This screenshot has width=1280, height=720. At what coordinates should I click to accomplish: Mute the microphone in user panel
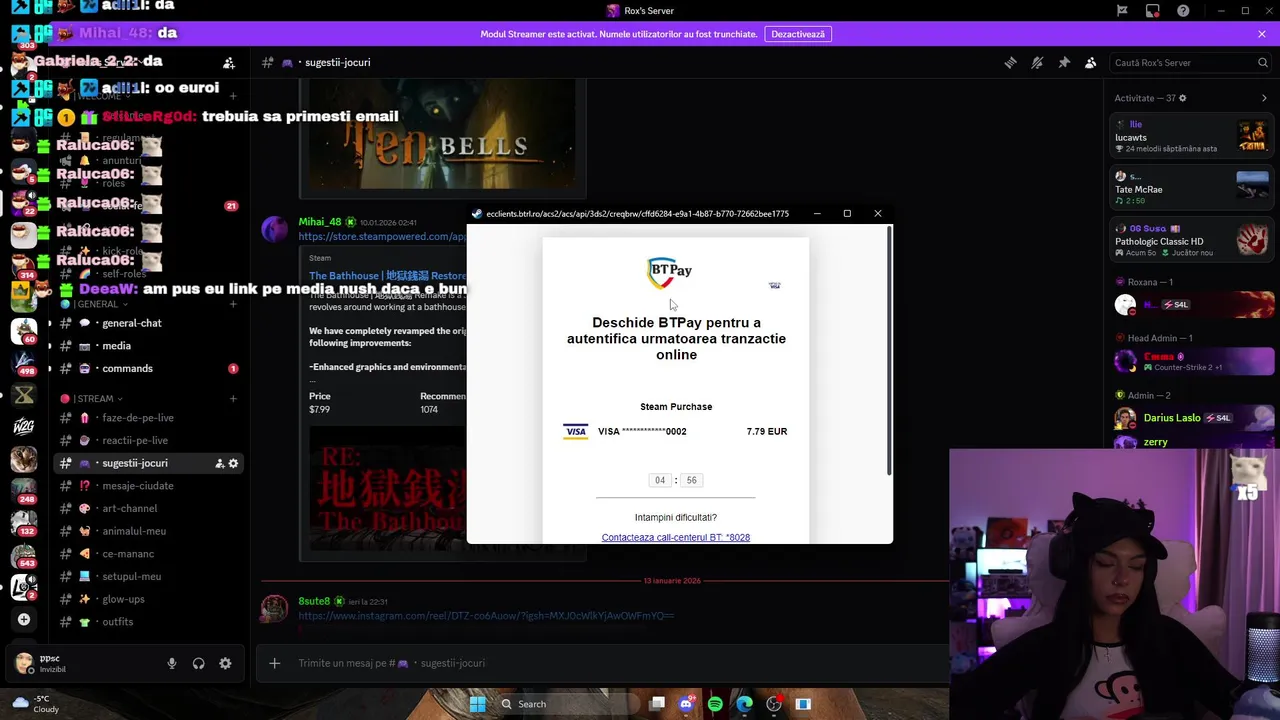172,663
